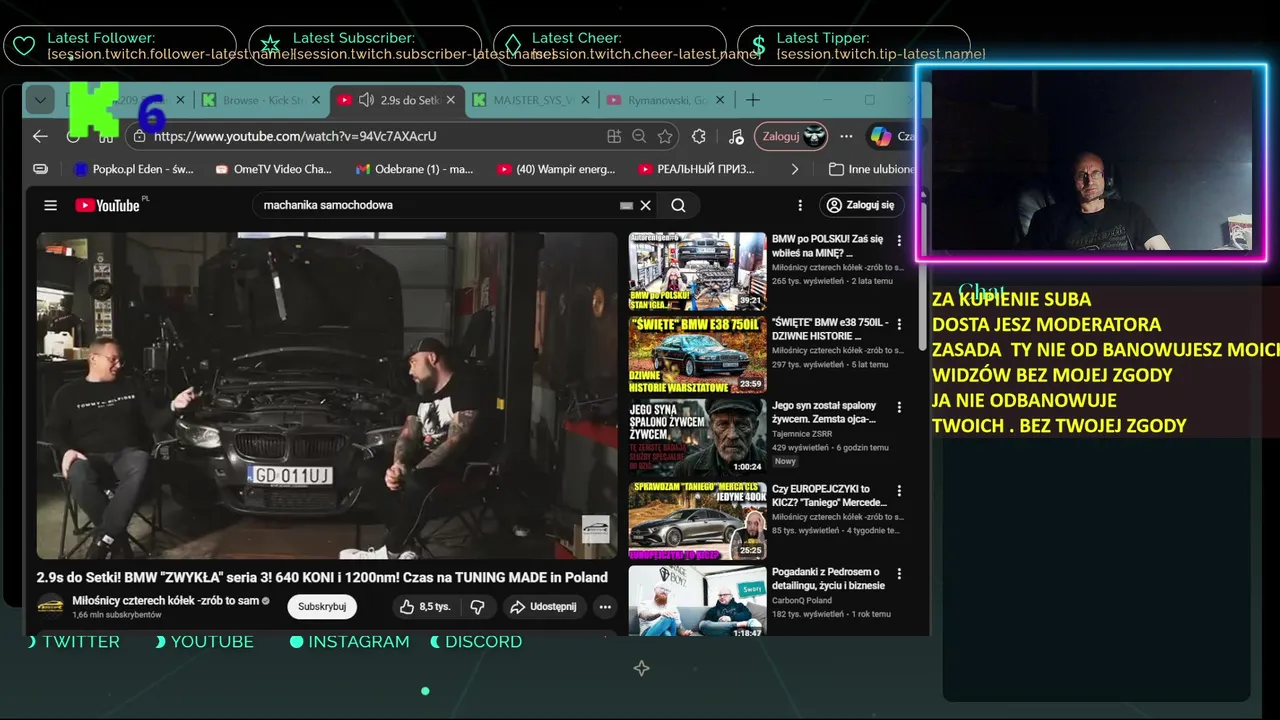The image size is (1280, 720).
Task: Click the channel avatar under the video
Action: [x=50, y=606]
